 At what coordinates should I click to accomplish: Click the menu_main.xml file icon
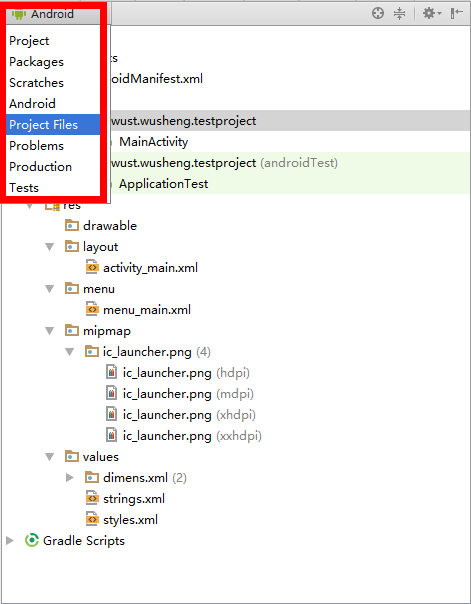pyautogui.click(x=92, y=309)
